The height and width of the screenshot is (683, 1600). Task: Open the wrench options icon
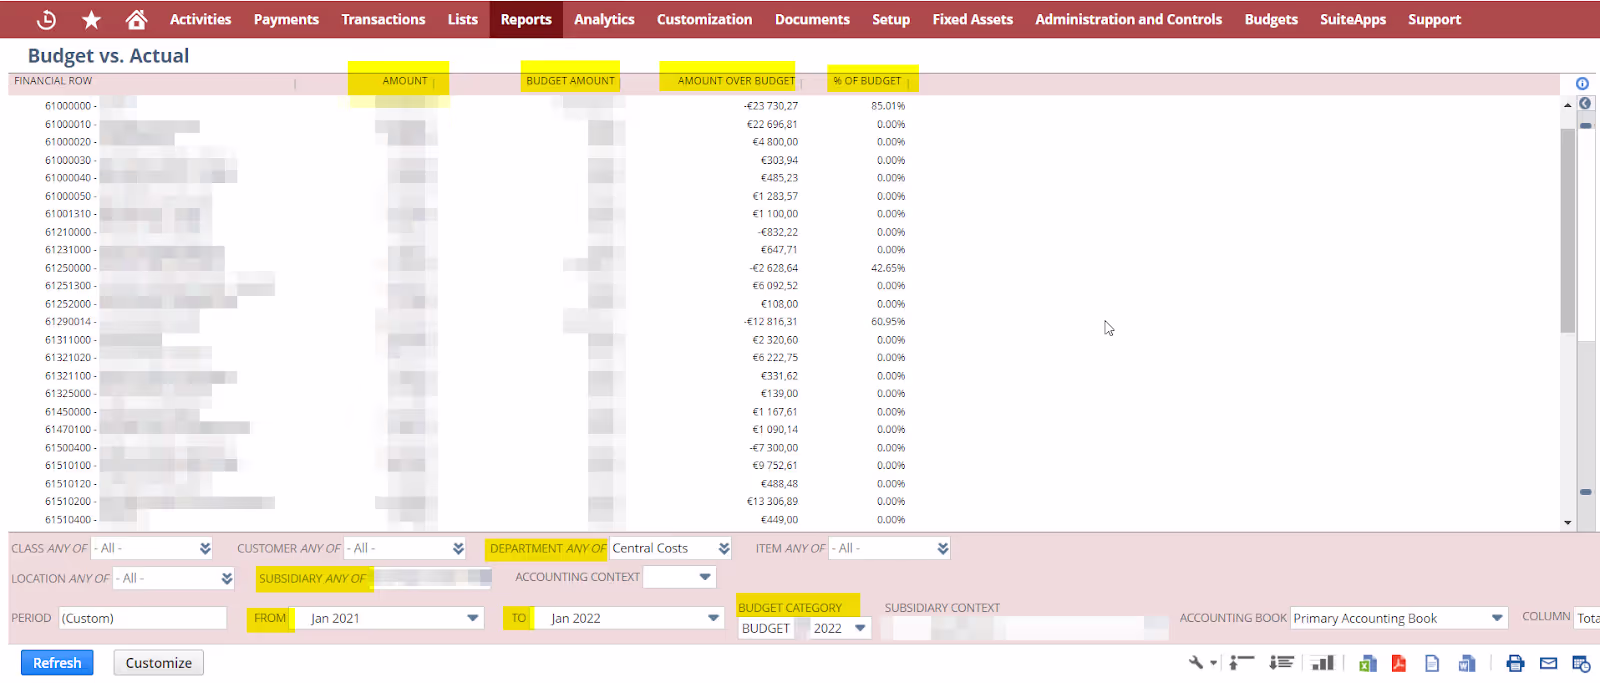[1196, 662]
